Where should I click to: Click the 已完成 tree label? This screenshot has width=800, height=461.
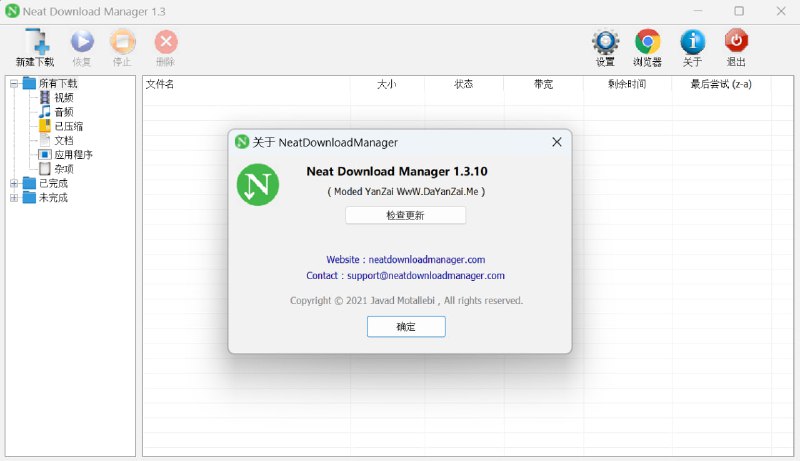point(54,183)
